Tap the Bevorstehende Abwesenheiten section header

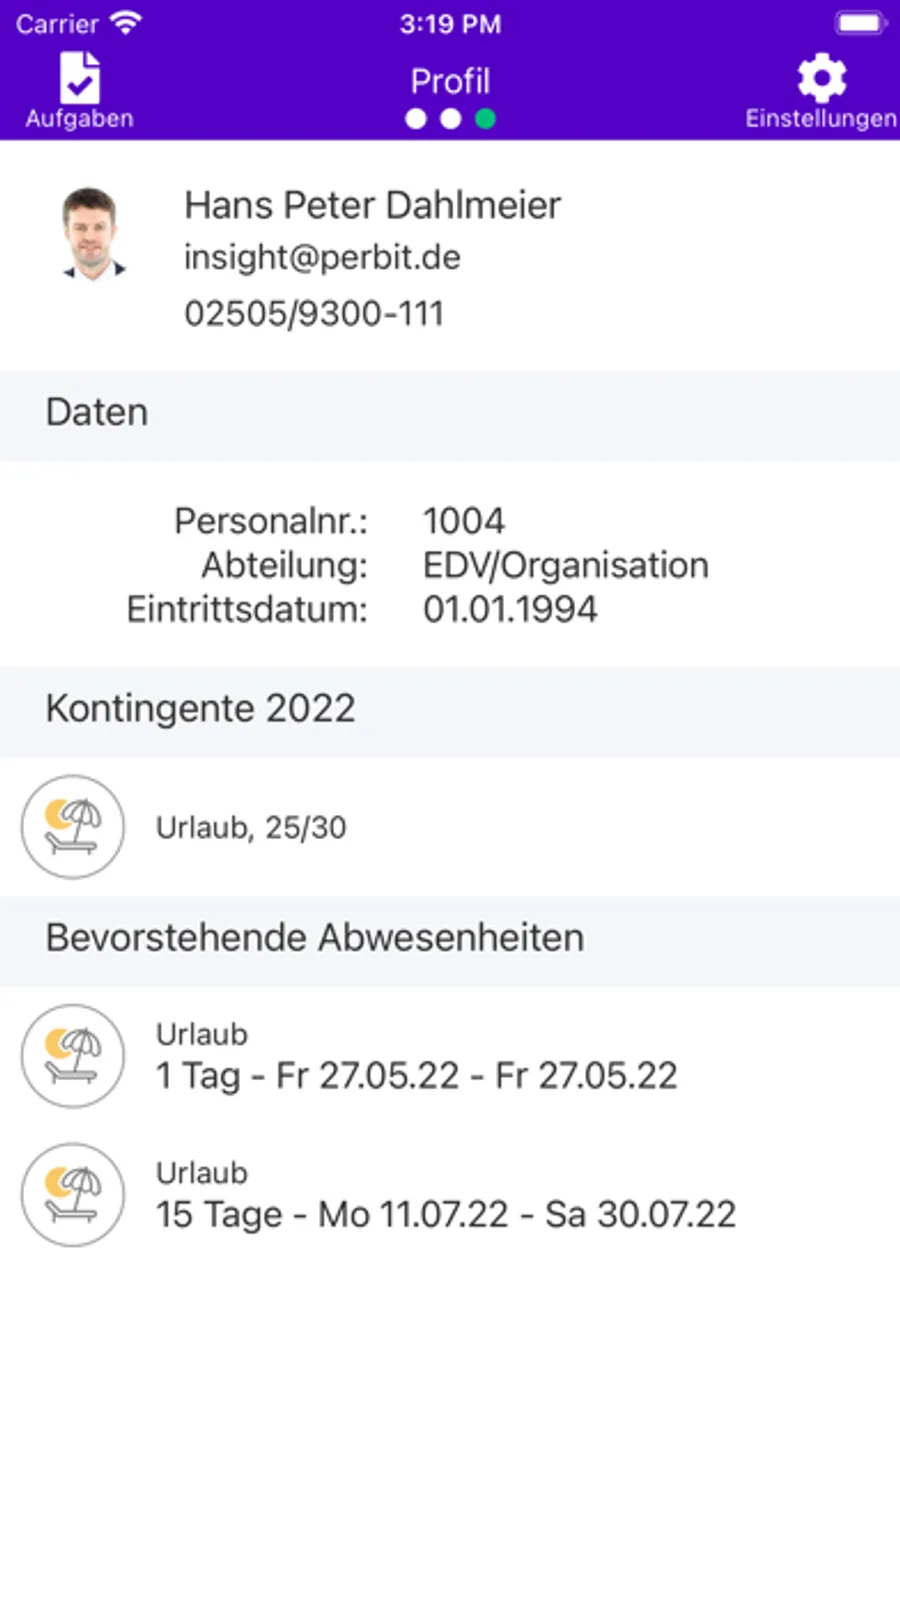(450, 937)
